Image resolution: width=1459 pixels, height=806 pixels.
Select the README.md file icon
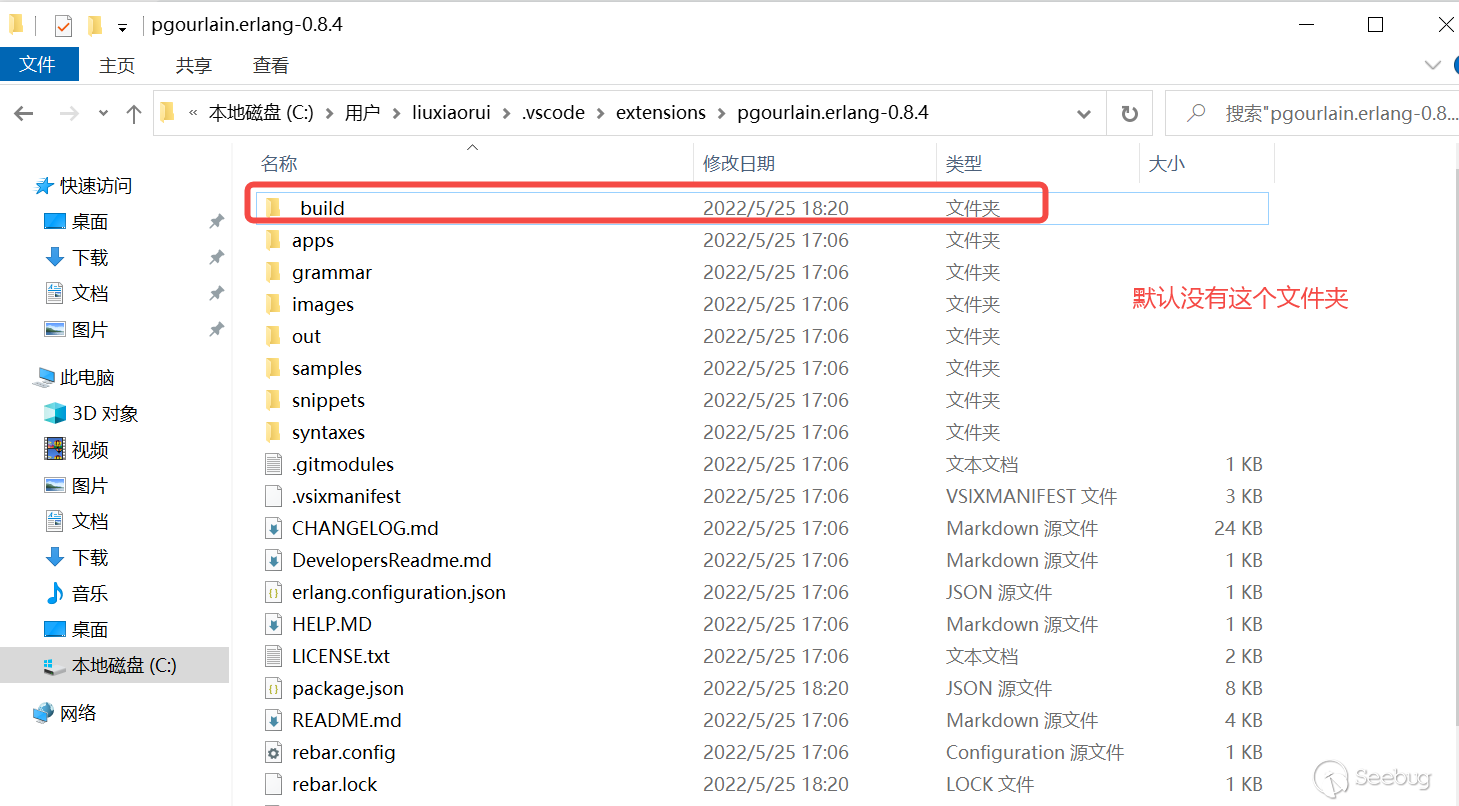click(x=273, y=720)
